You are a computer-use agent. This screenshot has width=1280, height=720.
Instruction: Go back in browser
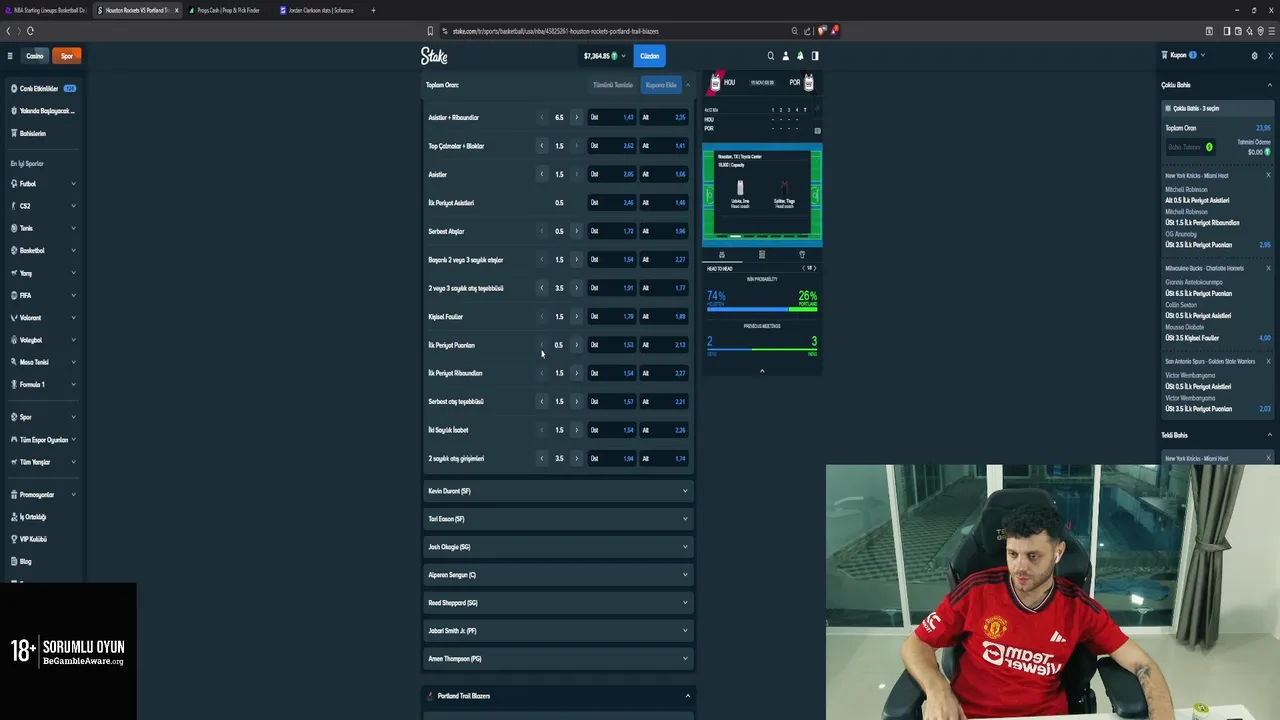tap(8, 31)
